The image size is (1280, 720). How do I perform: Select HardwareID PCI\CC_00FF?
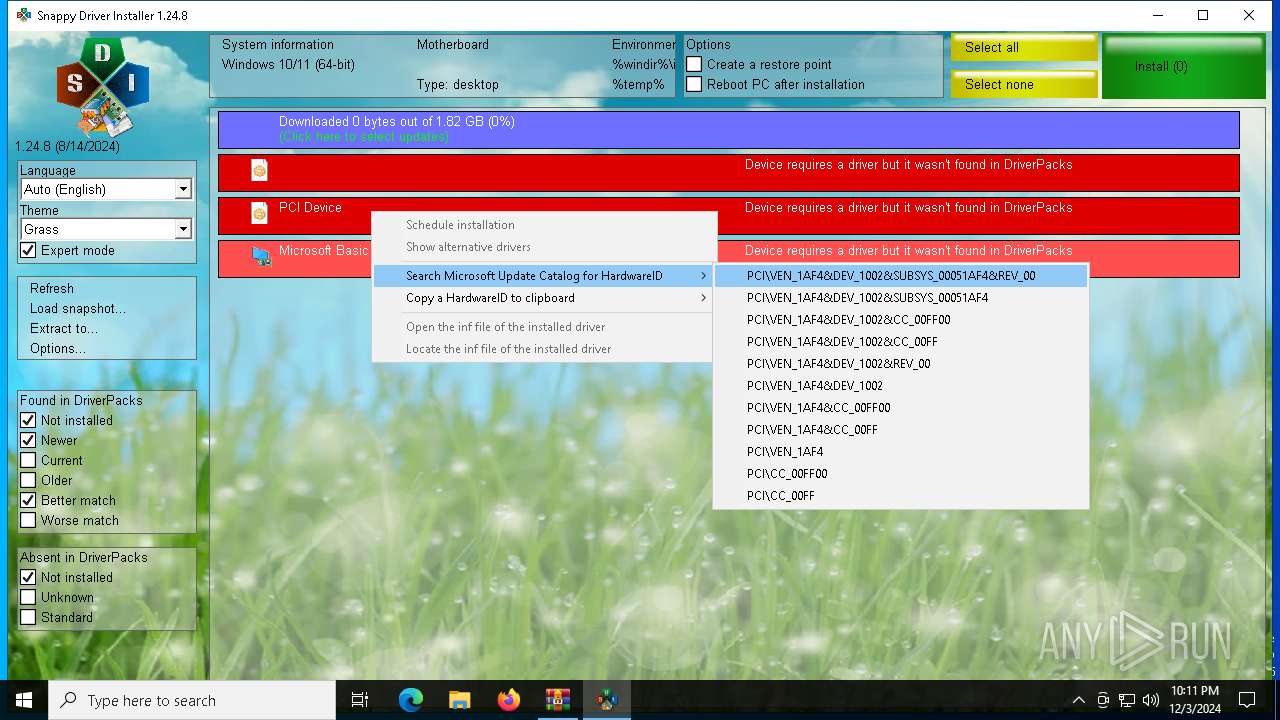click(901, 496)
